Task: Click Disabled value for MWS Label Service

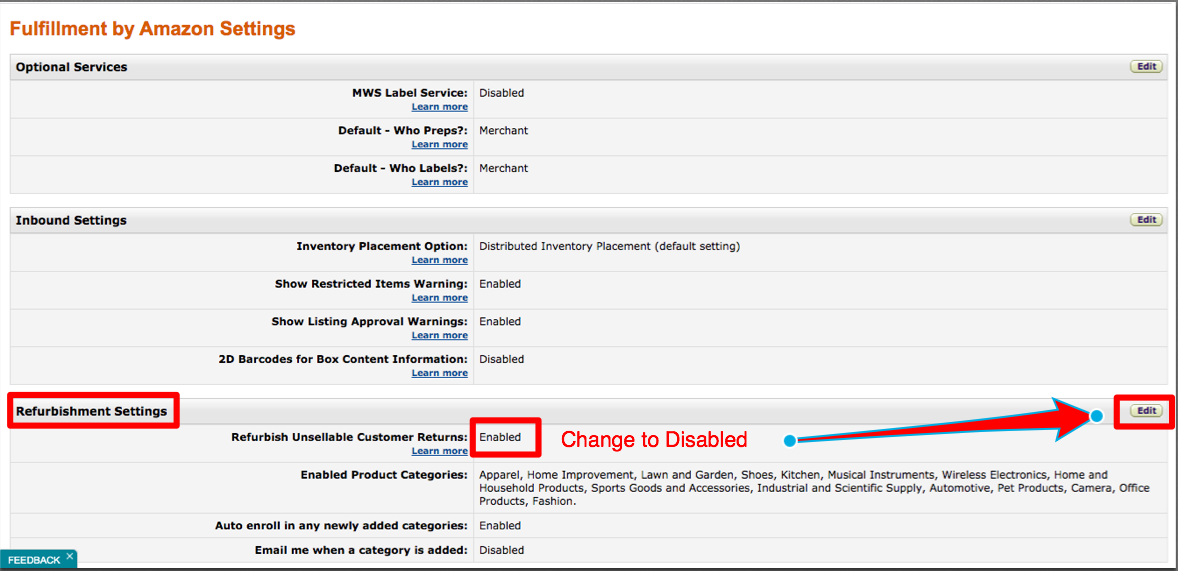Action: (x=502, y=93)
